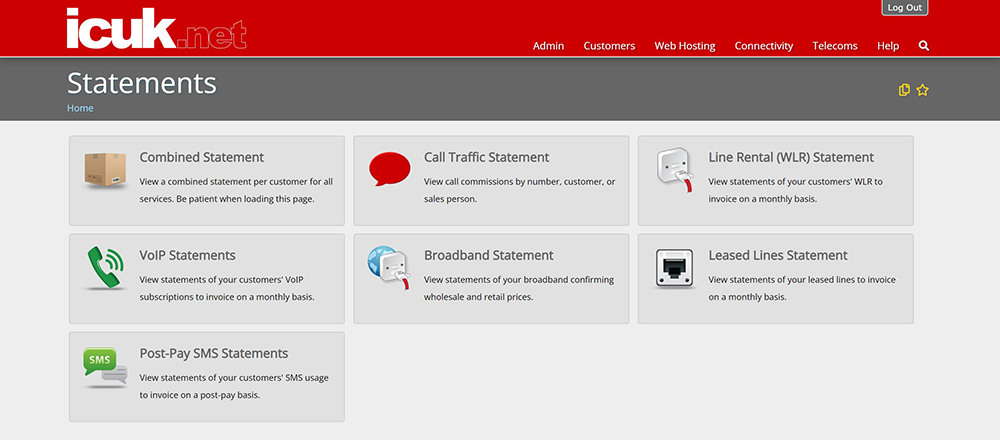Open the Web Hosting menu

tap(685, 46)
